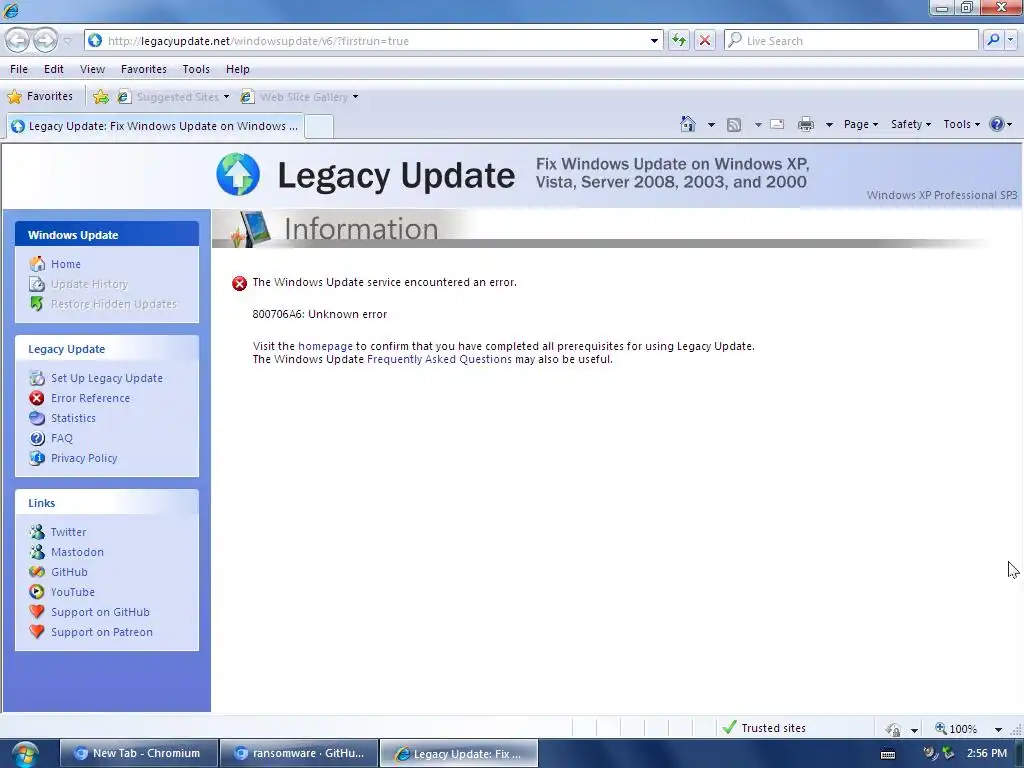Open the Favorites menu

click(x=144, y=69)
